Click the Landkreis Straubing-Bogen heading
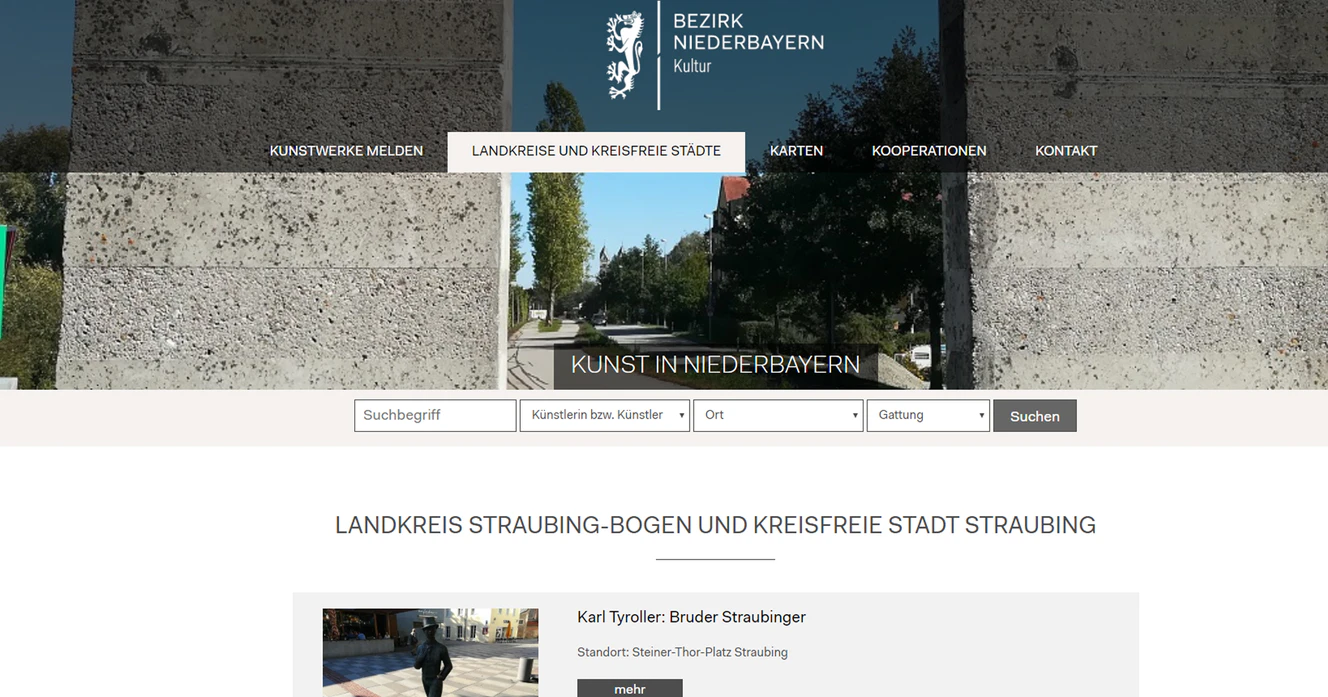Image resolution: width=1328 pixels, height=697 pixels. [715, 525]
